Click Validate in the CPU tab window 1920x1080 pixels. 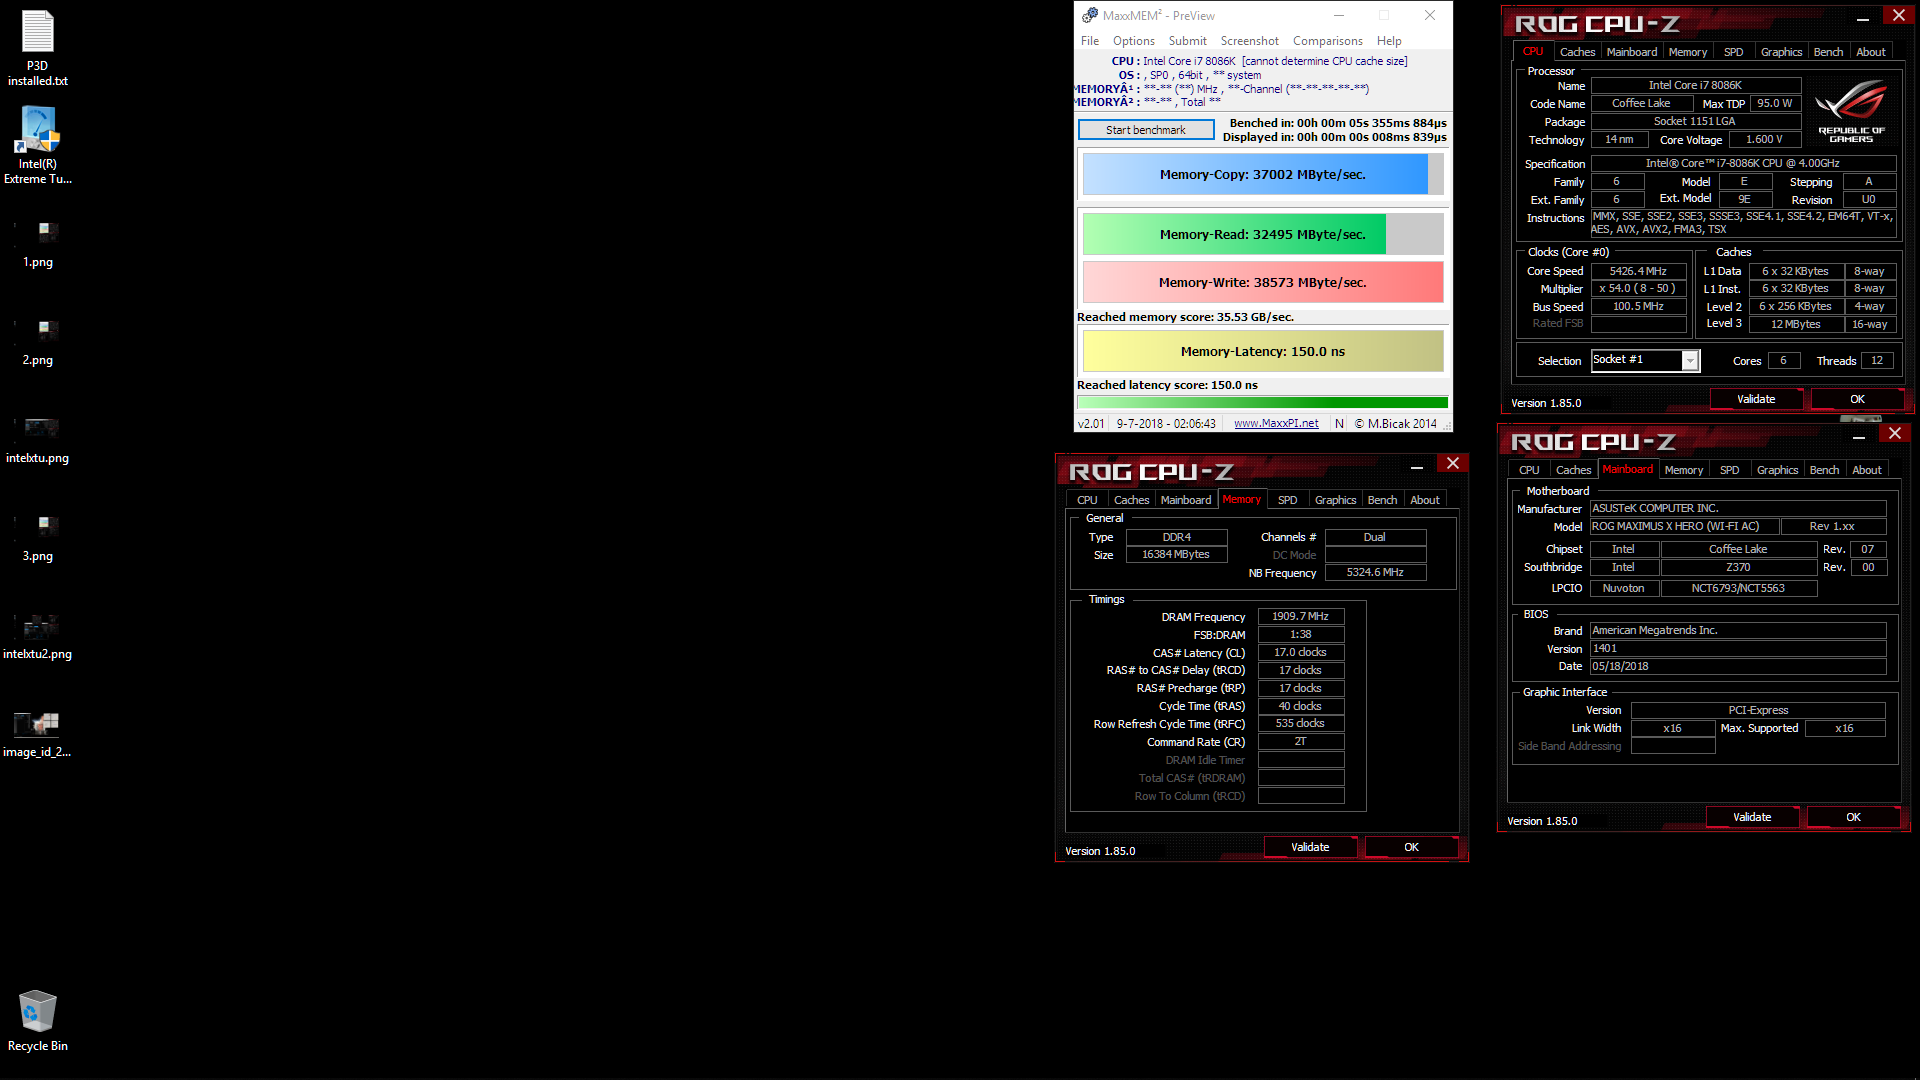(1756, 399)
